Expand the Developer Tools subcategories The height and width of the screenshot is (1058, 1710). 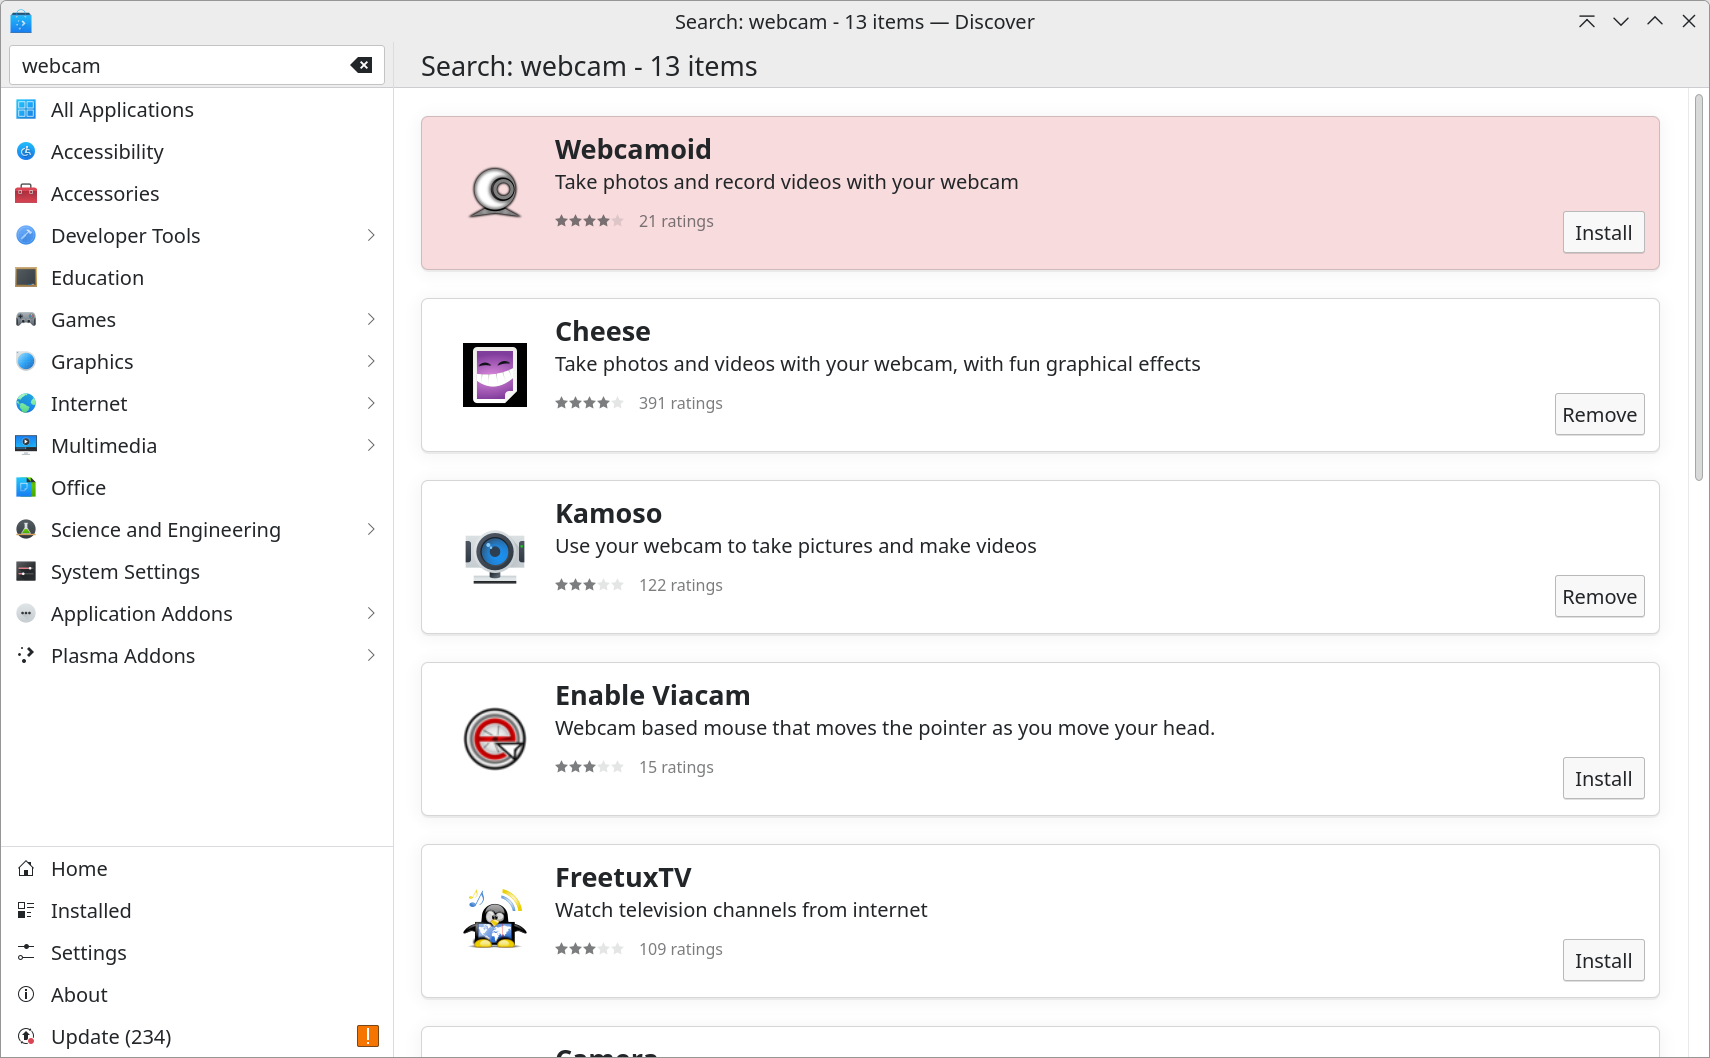tap(371, 235)
